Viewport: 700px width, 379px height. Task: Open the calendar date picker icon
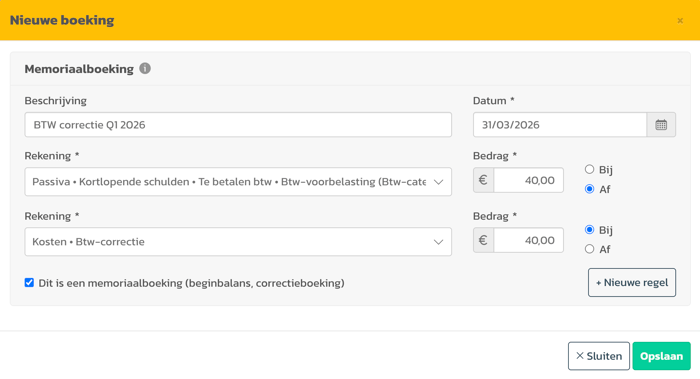pyautogui.click(x=661, y=125)
